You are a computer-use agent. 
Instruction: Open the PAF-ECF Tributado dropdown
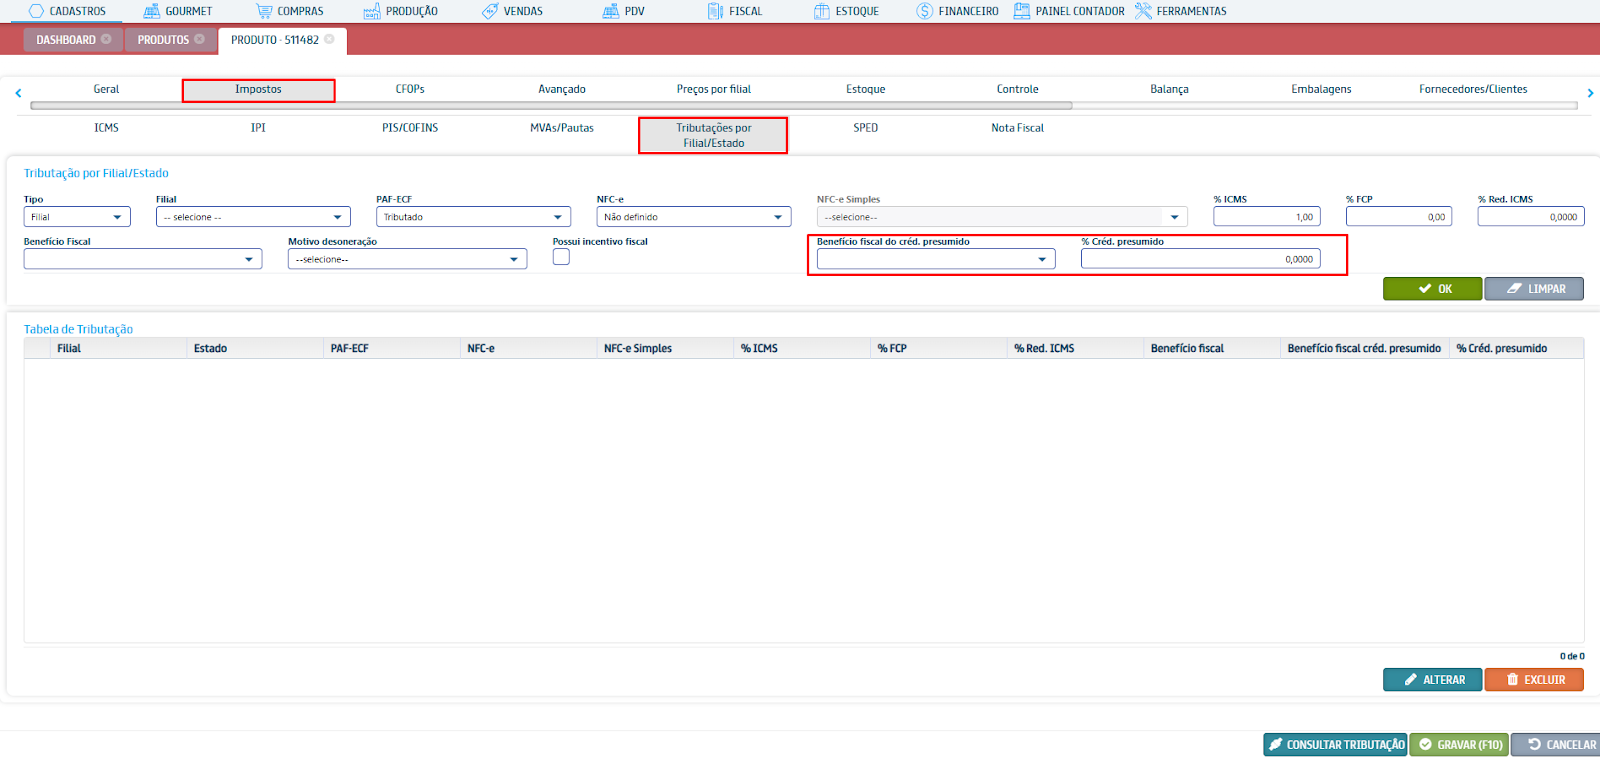pyautogui.click(x=473, y=217)
